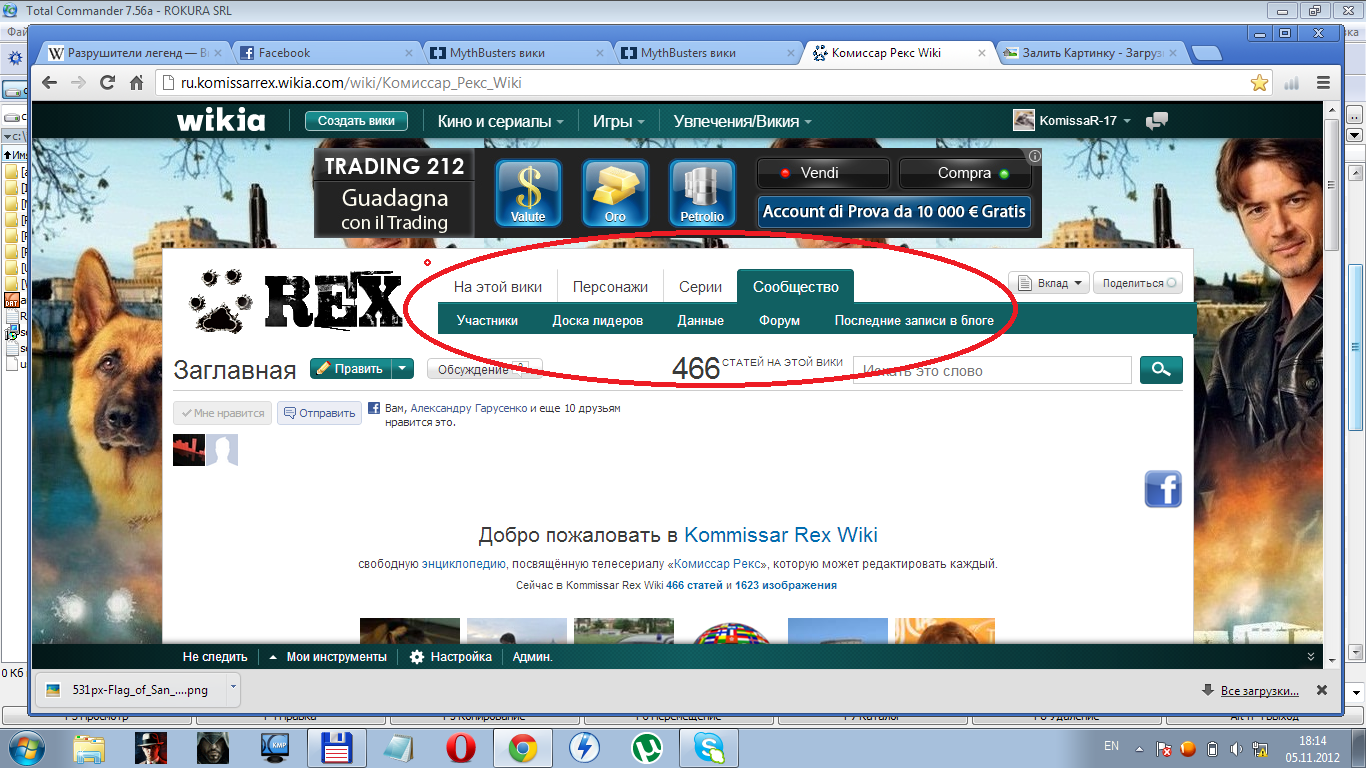Screen dimensions: 1366x768
Task: Open the downloaded file options arrow
Action: 233,689
